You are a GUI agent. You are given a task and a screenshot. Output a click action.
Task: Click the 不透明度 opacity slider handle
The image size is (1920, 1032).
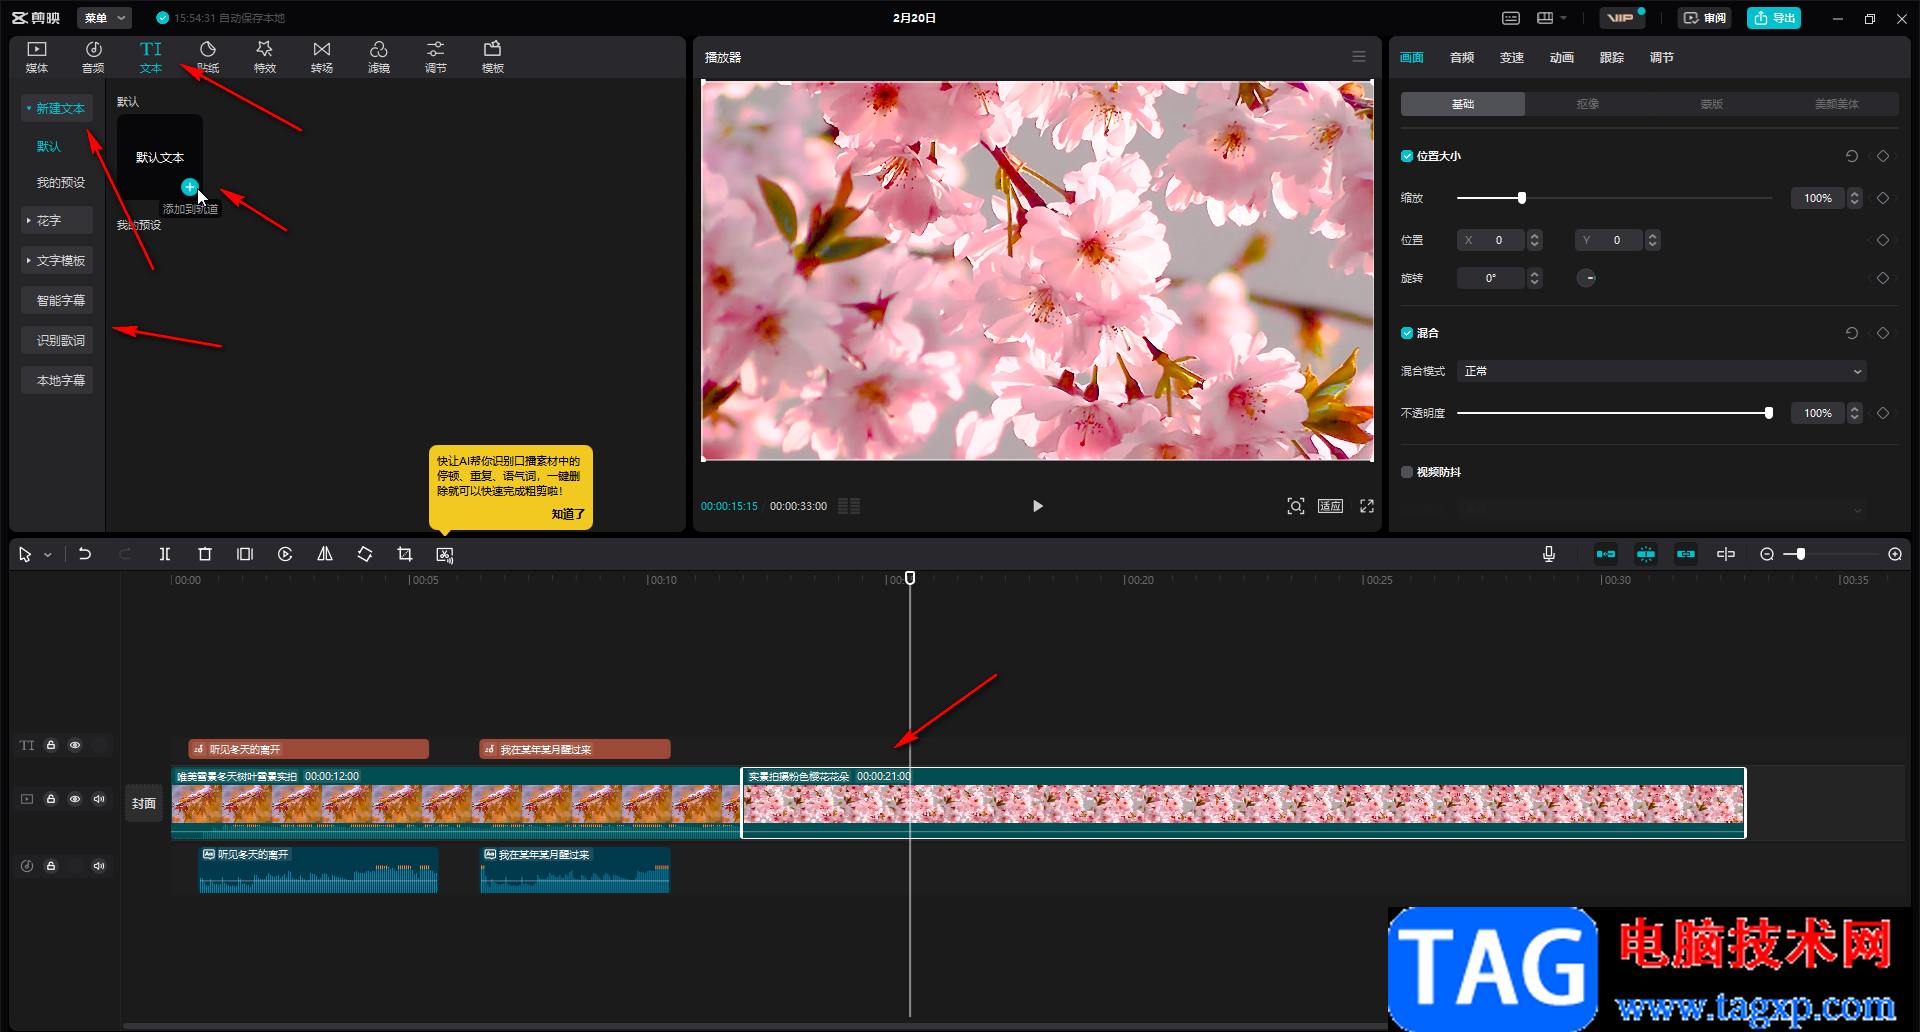pyautogui.click(x=1769, y=413)
